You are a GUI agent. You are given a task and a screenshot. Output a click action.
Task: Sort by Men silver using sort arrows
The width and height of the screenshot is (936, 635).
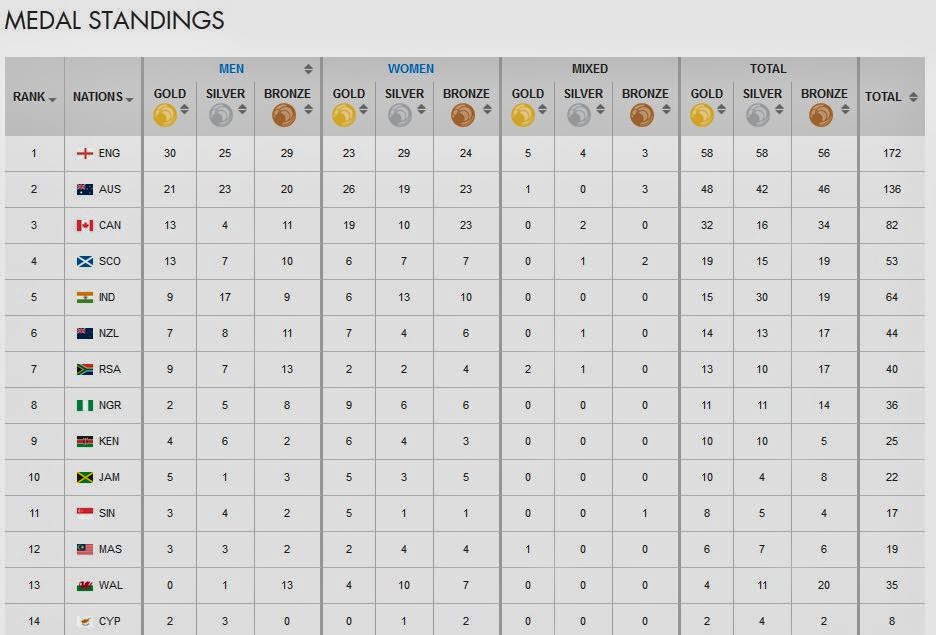point(242,109)
